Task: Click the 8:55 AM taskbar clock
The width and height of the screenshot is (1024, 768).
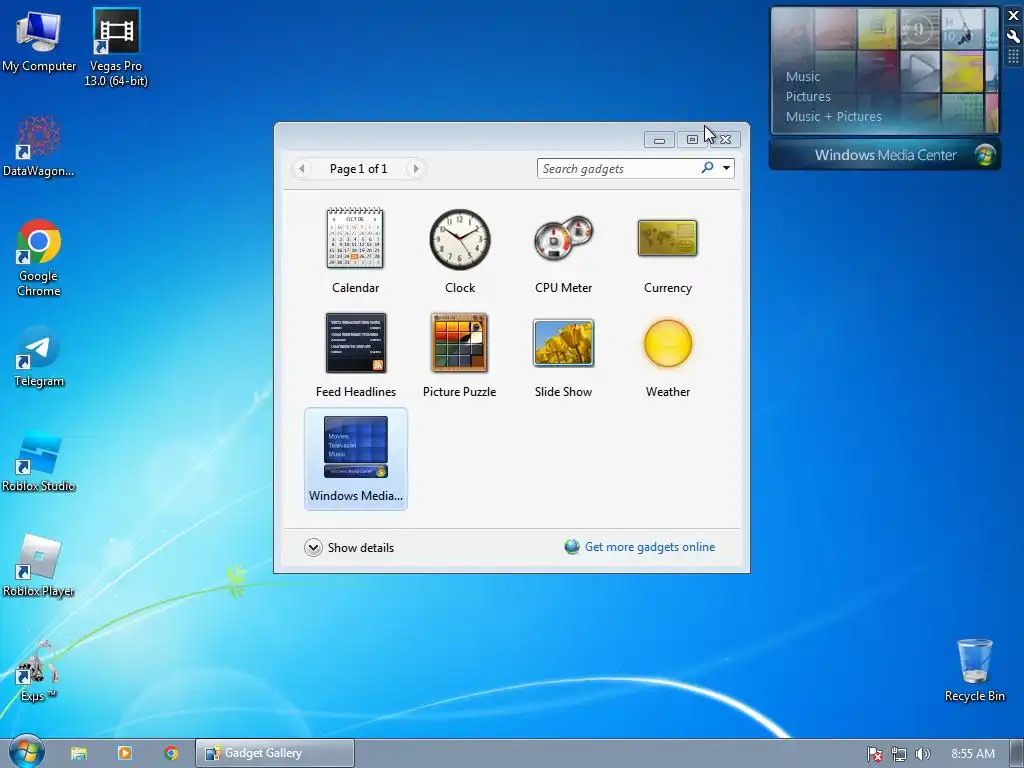Action: (x=972, y=754)
